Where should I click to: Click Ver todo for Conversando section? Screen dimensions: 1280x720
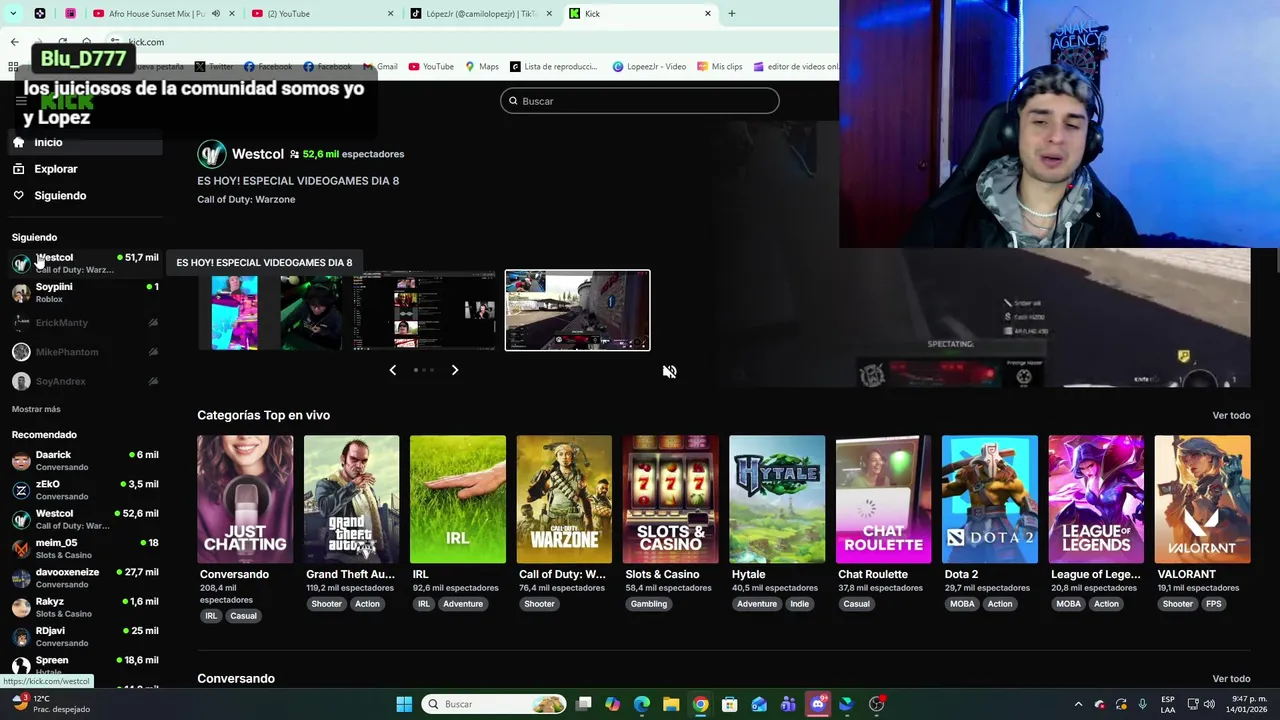(1231, 679)
